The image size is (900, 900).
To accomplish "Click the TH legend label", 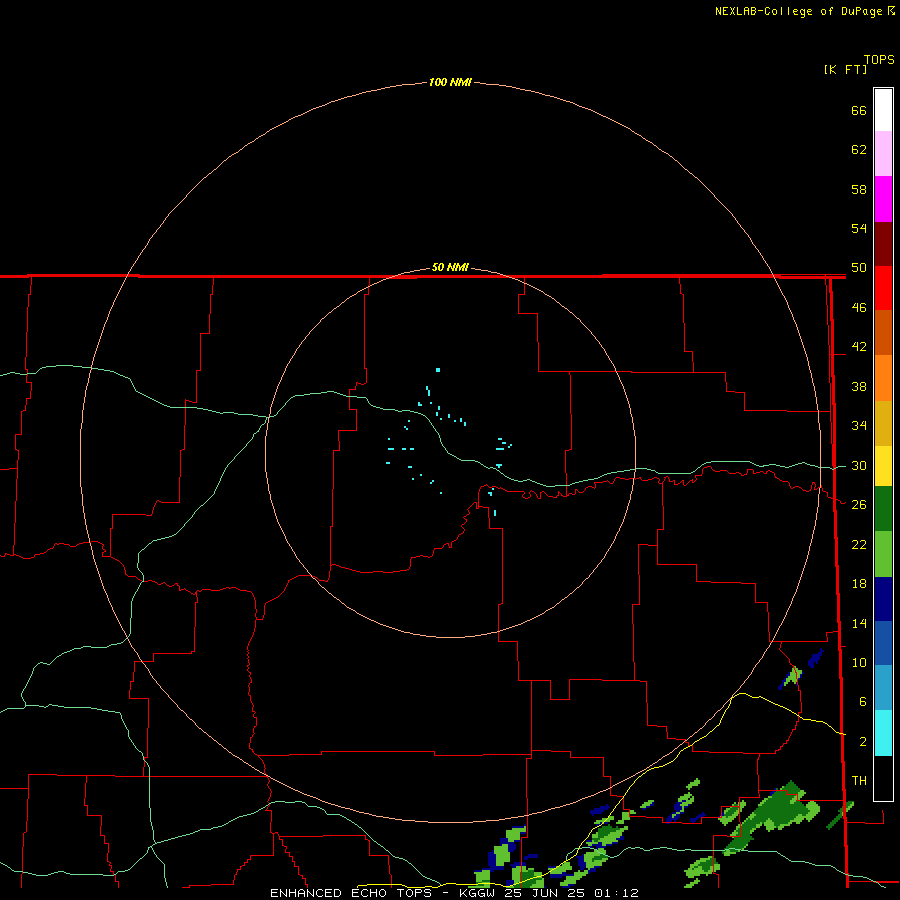I will (859, 781).
